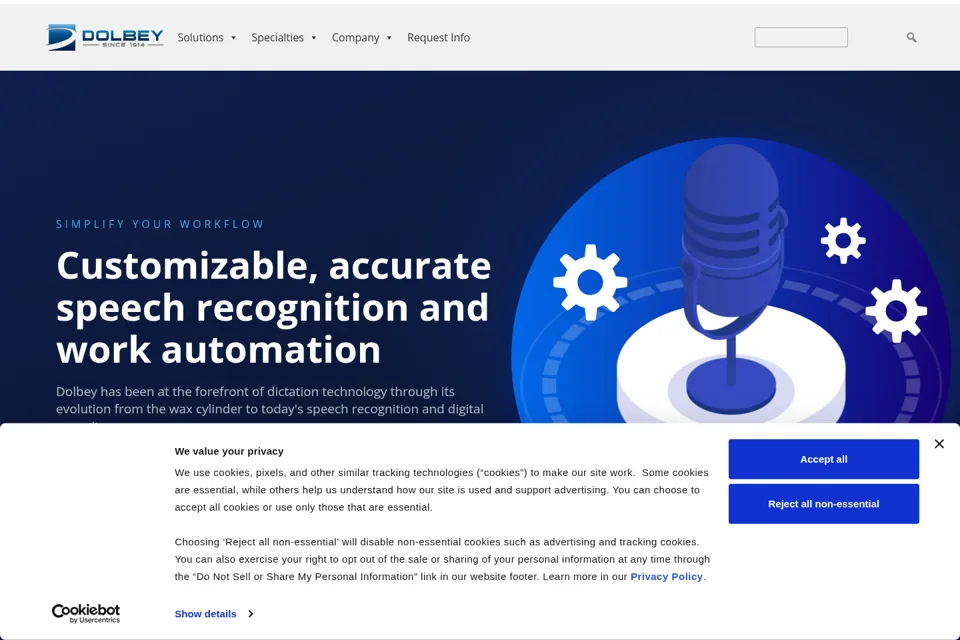
Task: Click the Show details link
Action: 205,614
